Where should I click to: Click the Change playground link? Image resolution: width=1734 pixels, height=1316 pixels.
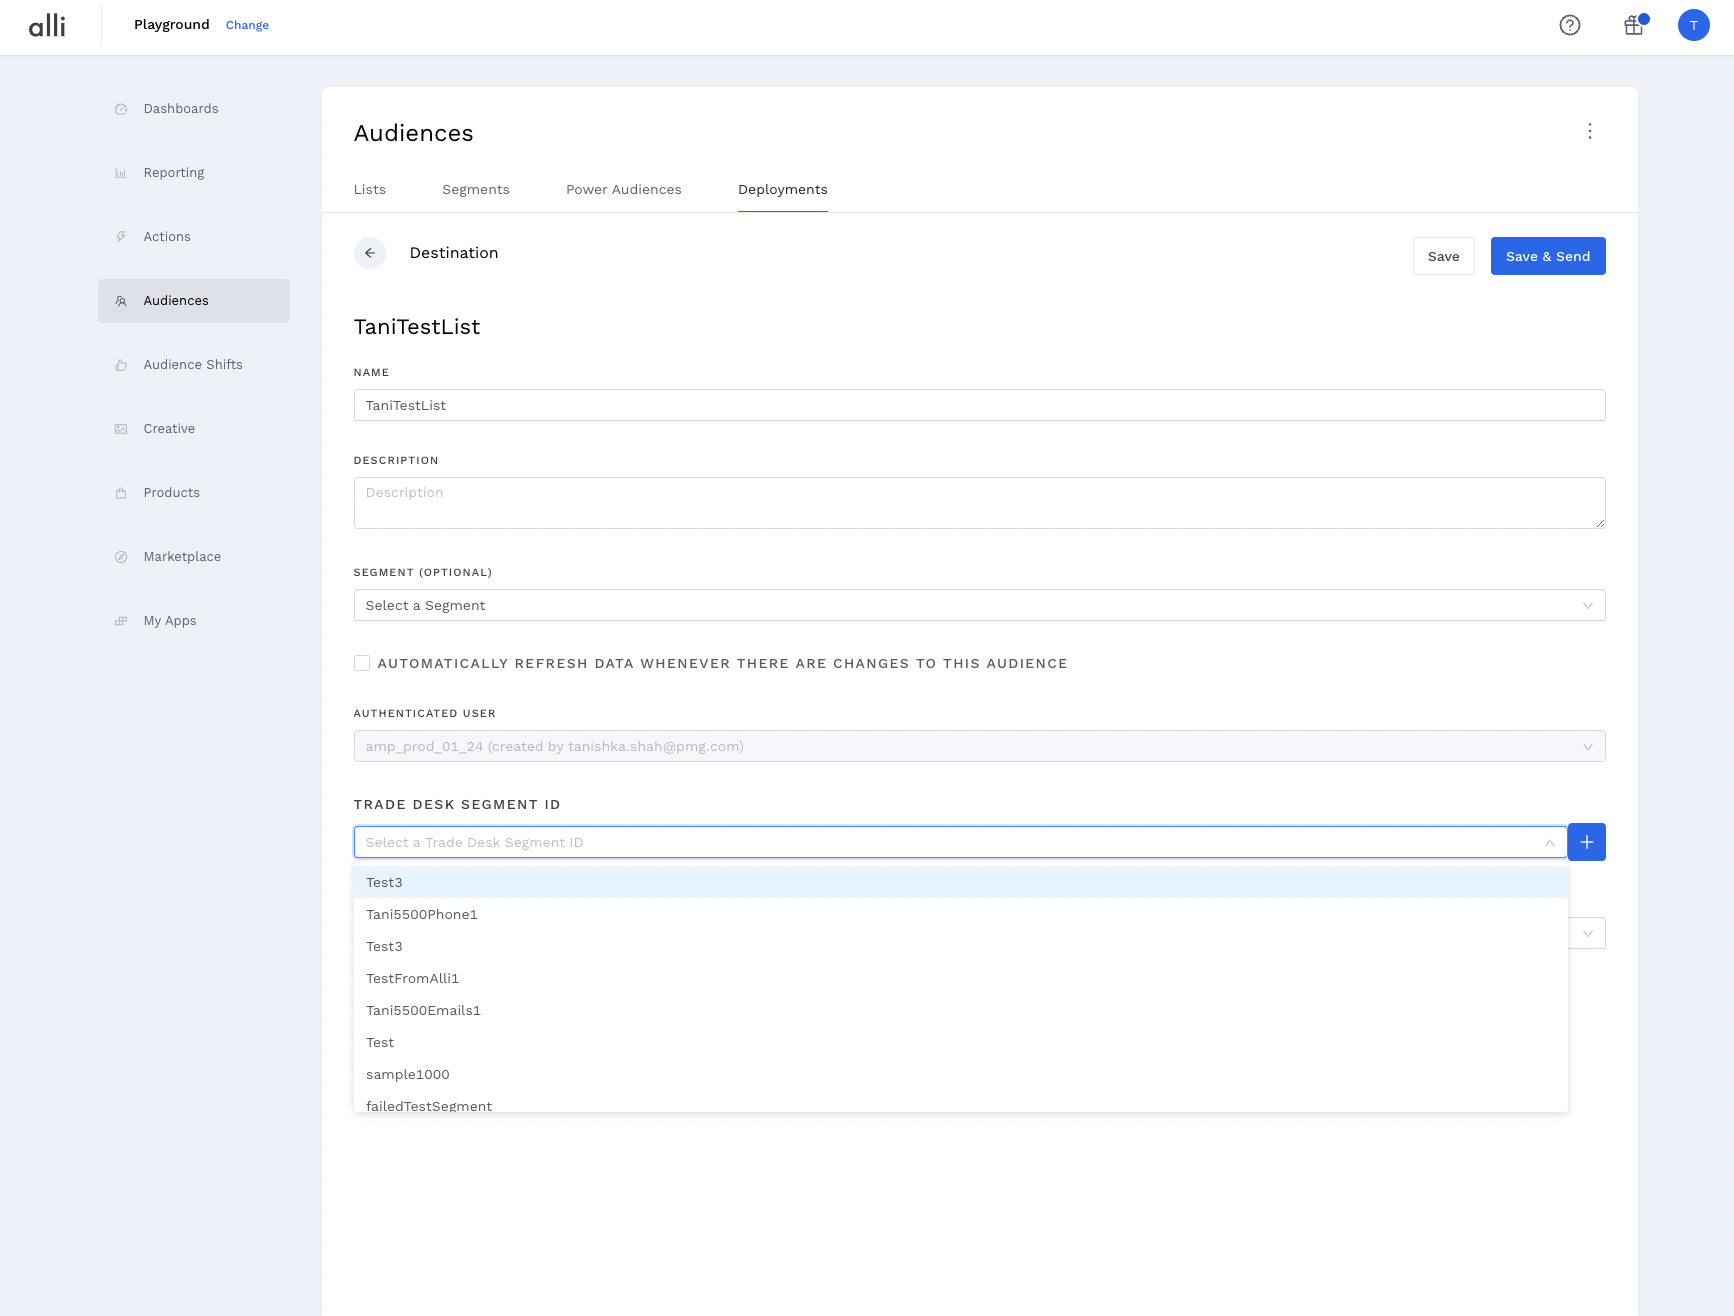tap(247, 25)
